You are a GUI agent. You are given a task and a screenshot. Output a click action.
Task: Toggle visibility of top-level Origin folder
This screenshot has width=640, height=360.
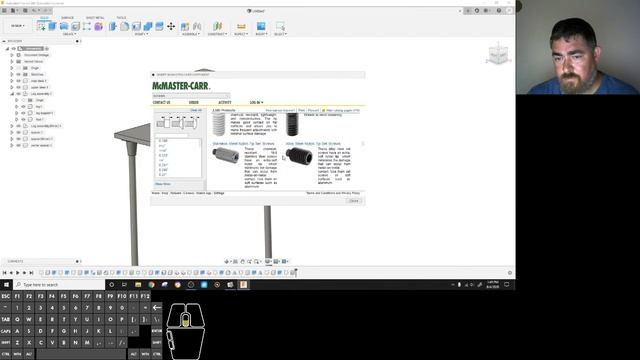(x=18, y=68)
